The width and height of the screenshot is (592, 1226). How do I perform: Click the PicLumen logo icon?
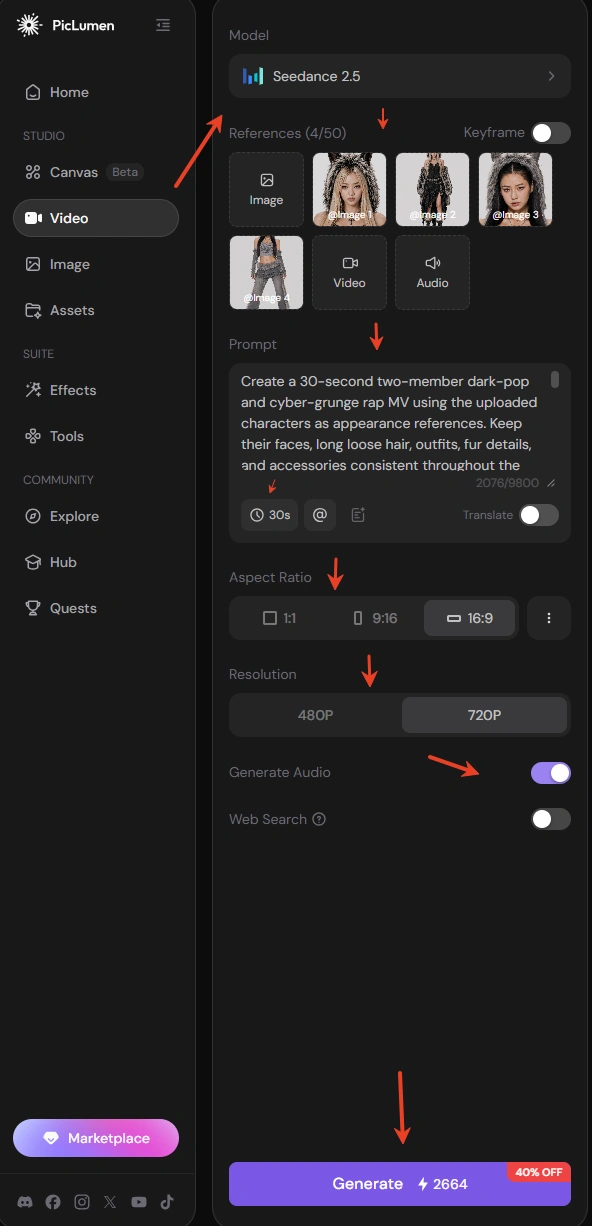tap(30, 25)
